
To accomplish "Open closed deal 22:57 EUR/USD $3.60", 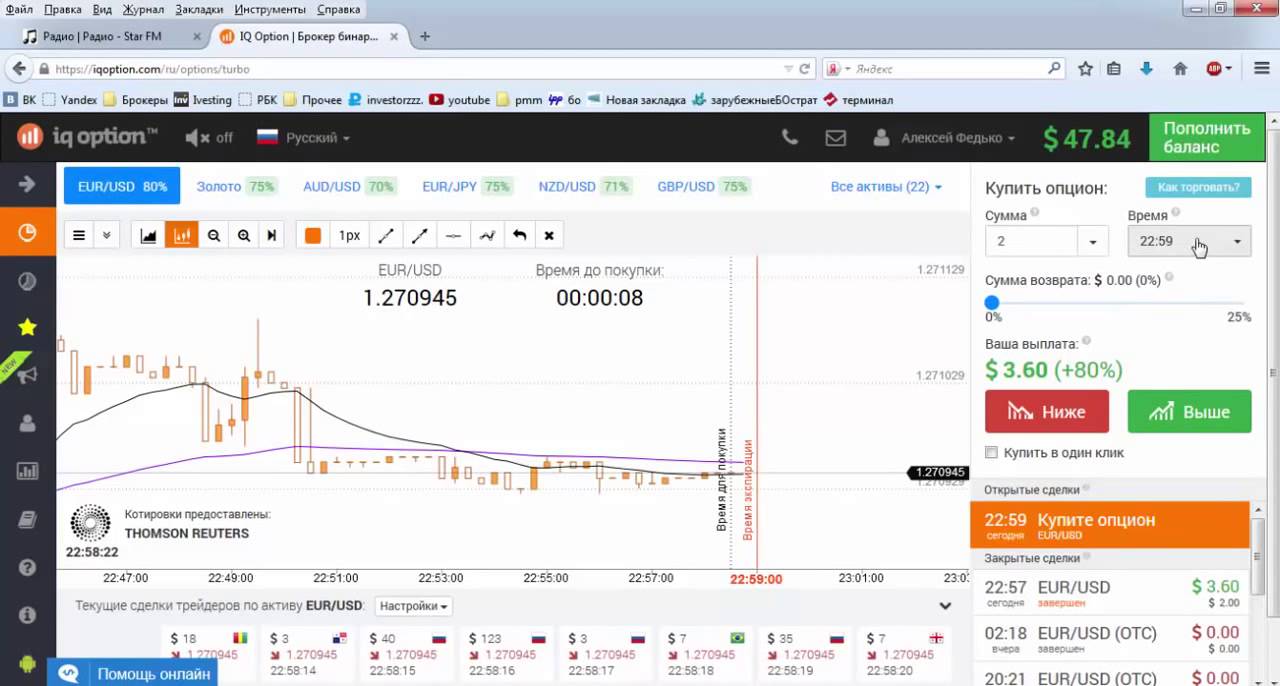I will point(1110,593).
